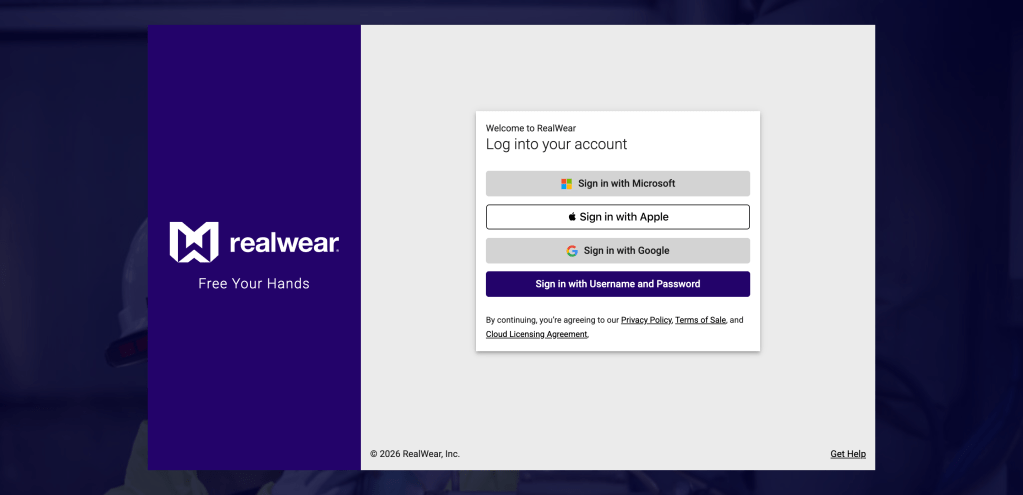Click the RealWear shield logo emblem
This screenshot has width=1023, height=495.
193,242
